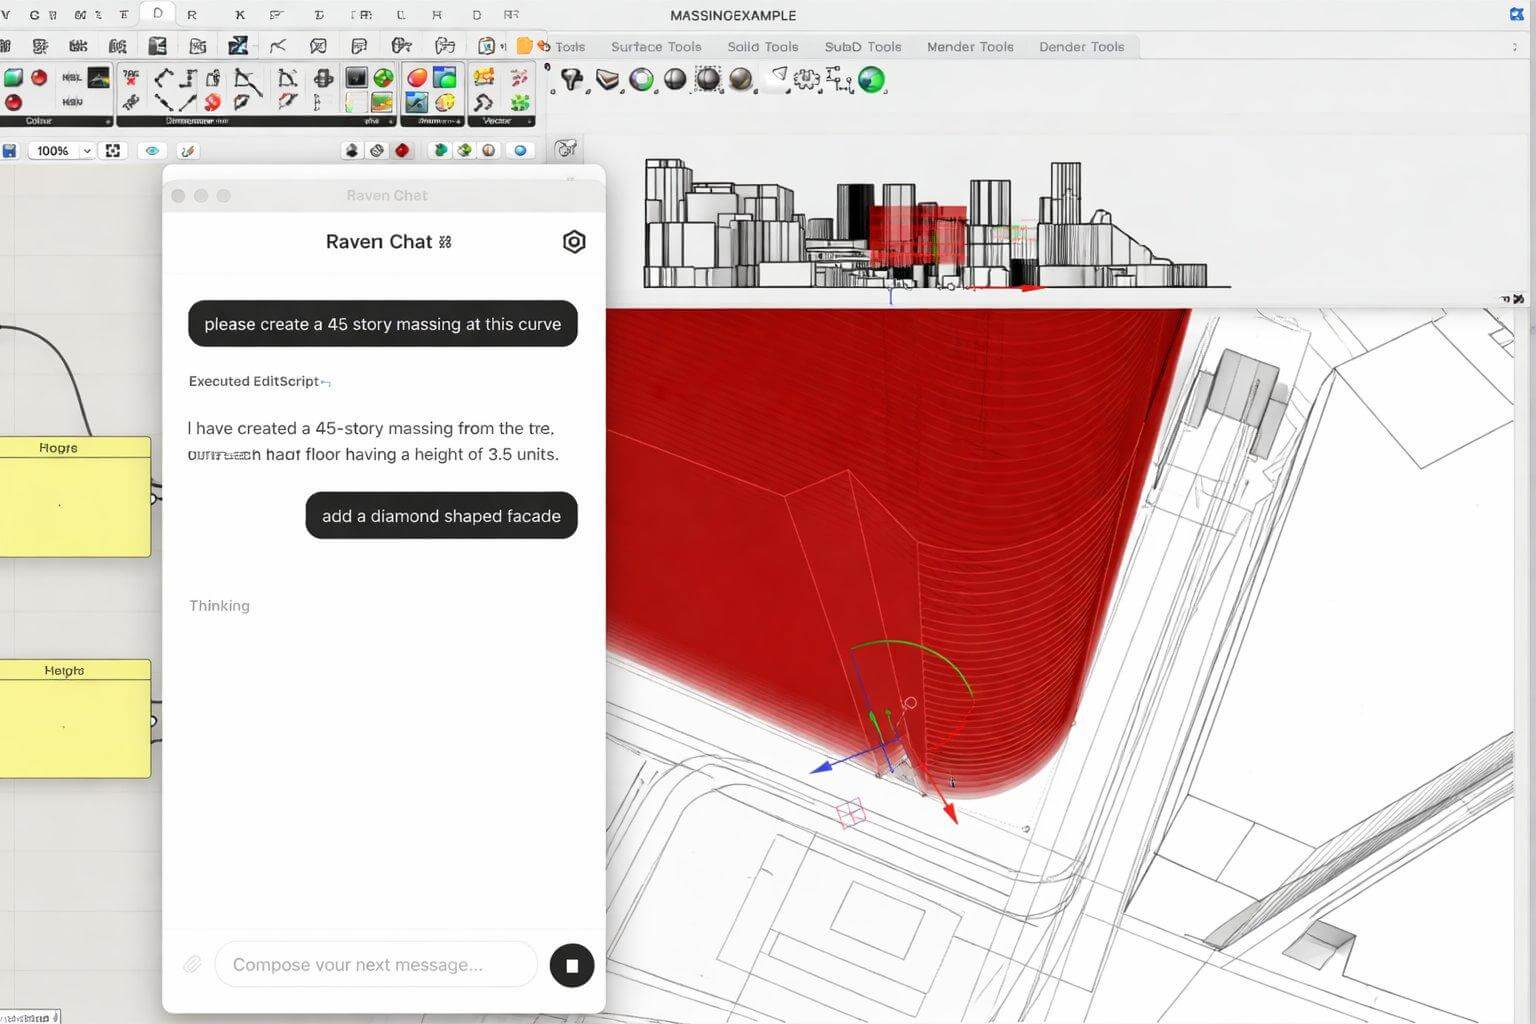Click the color spectrum swatch in the Colour panel
This screenshot has height=1024, width=1536.
98,78
